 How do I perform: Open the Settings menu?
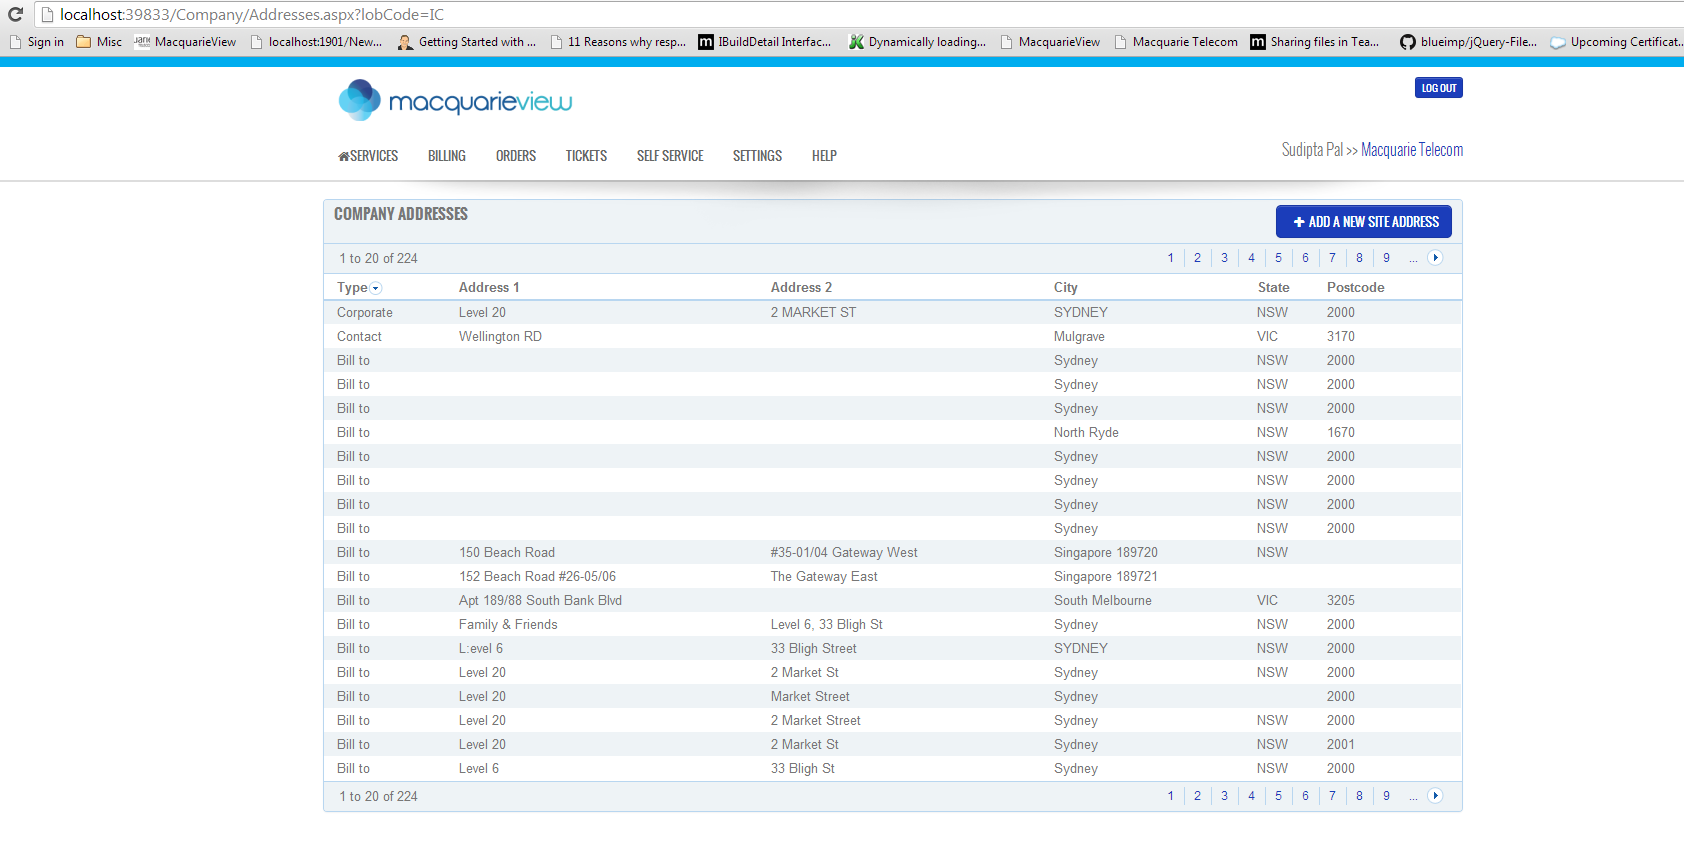(x=757, y=156)
